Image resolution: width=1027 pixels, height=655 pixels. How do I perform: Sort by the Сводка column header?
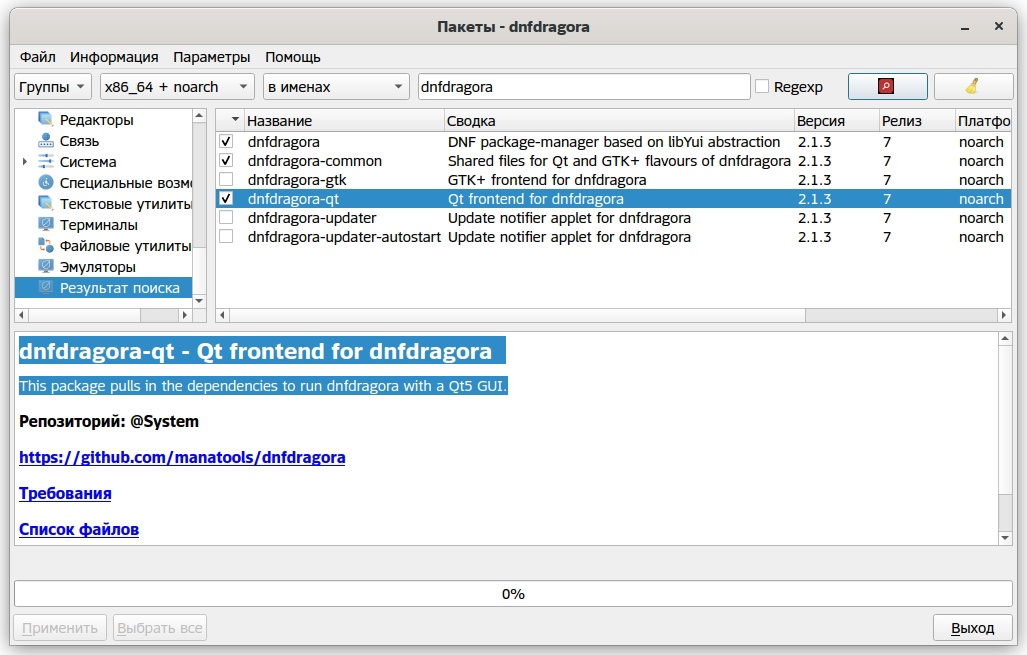619,121
